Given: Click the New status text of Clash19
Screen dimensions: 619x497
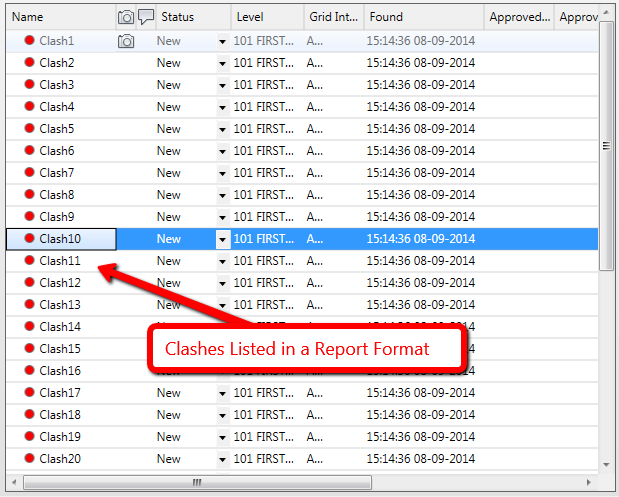Looking at the screenshot, I should [x=169, y=437].
